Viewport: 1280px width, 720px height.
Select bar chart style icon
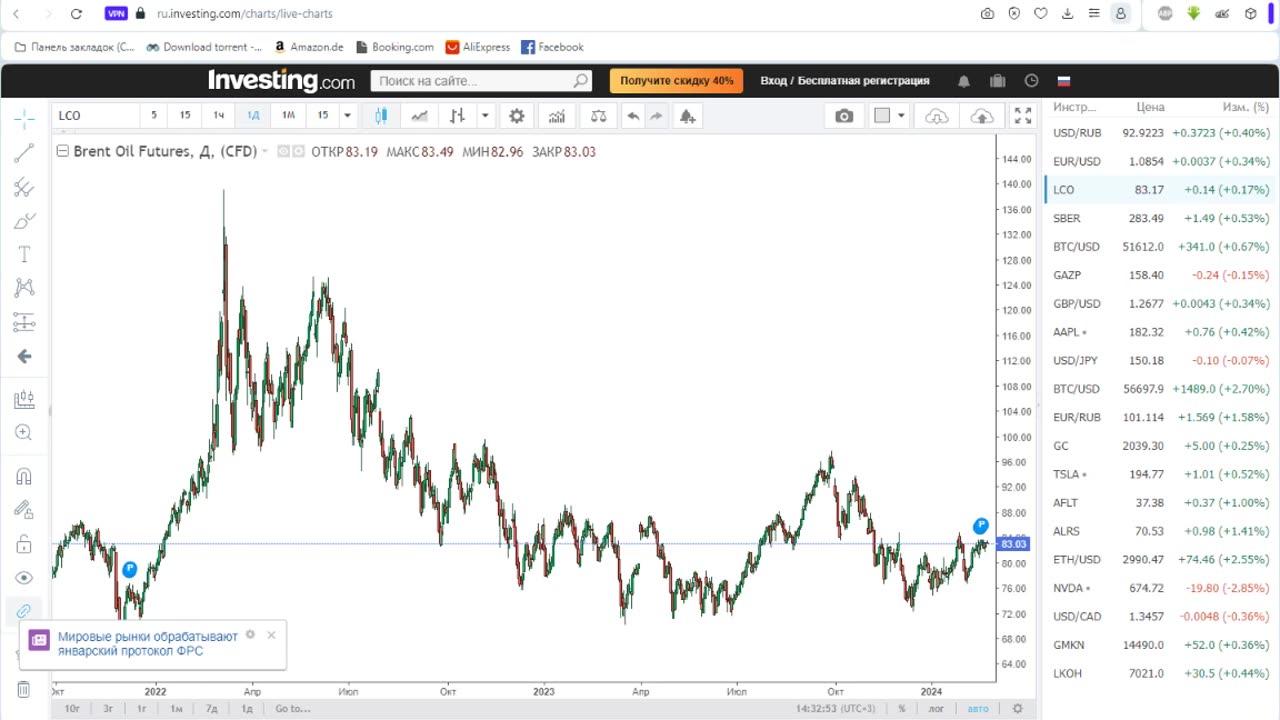coord(457,116)
